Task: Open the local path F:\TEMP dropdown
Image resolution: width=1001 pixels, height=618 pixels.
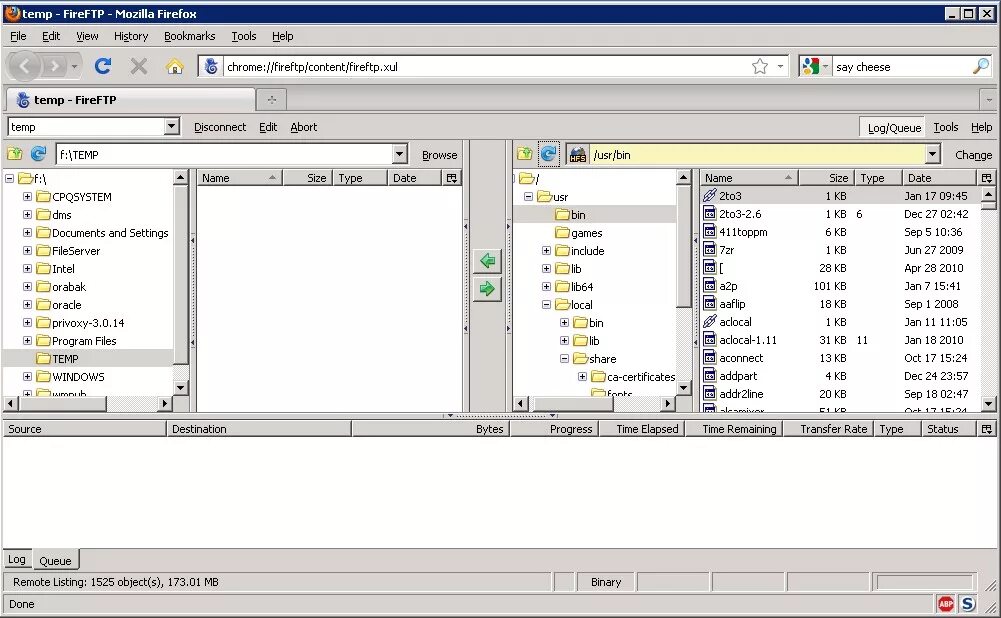Action: pos(400,154)
